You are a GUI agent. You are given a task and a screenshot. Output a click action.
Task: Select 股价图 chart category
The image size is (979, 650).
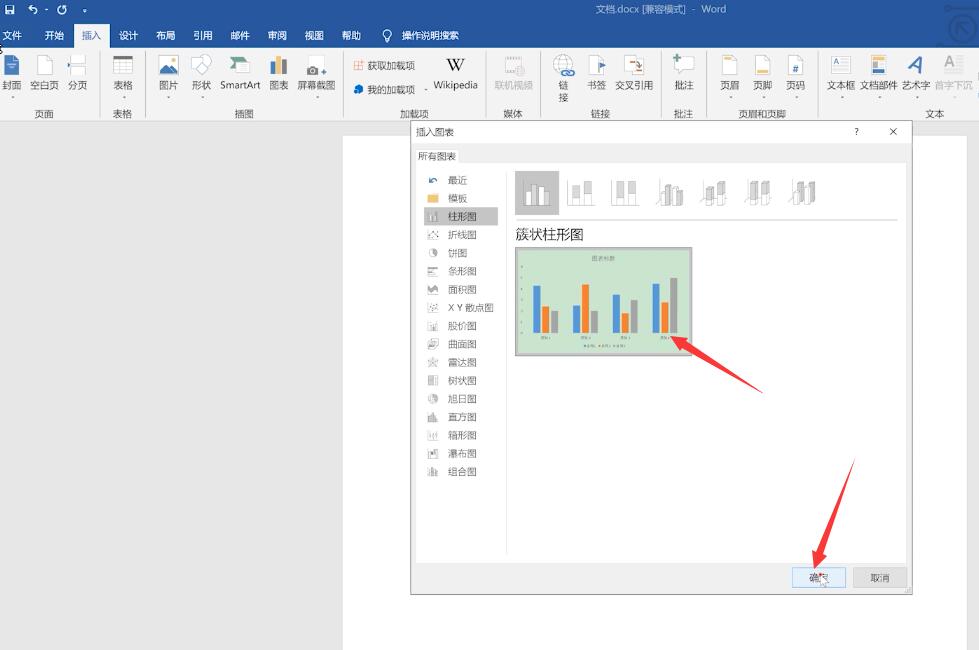pos(461,325)
